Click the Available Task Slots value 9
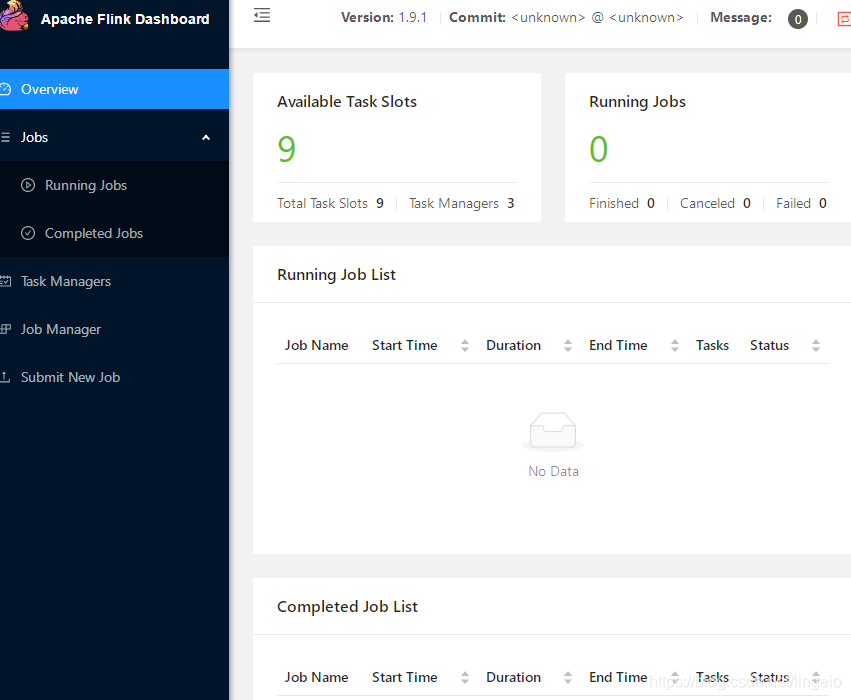Image resolution: width=851 pixels, height=700 pixels. (x=287, y=149)
